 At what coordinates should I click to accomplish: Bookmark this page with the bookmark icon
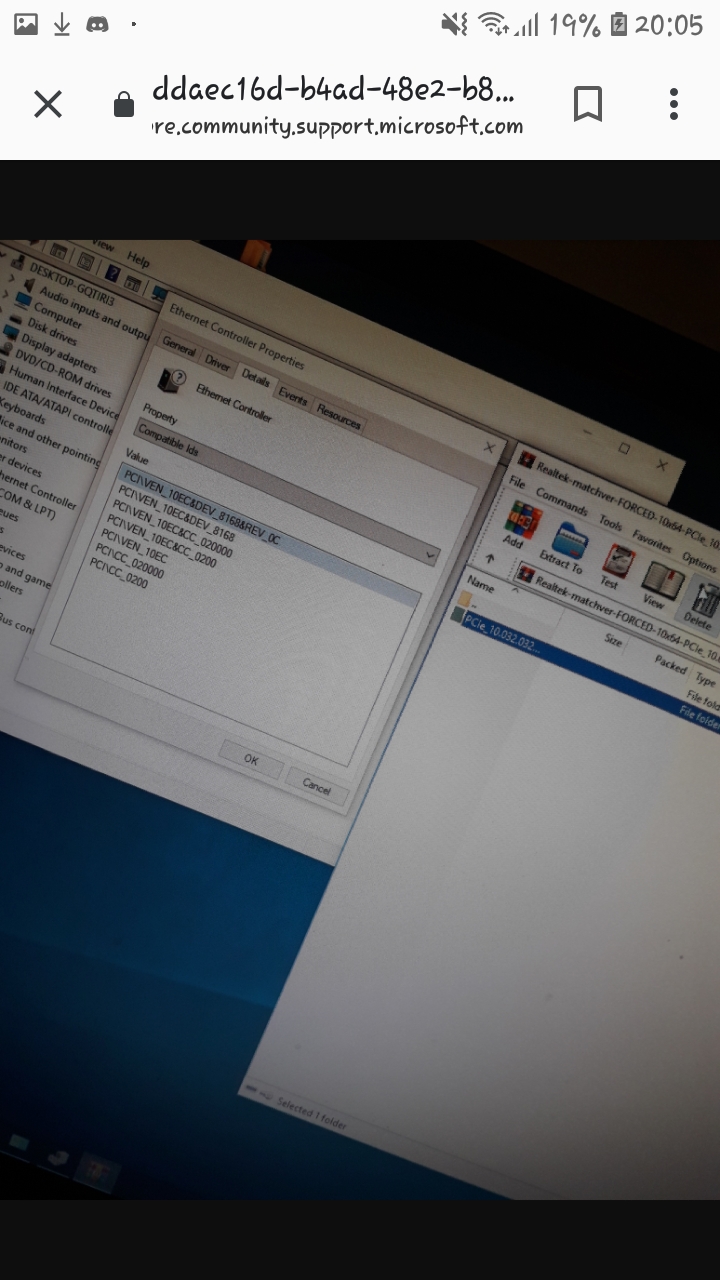tap(588, 104)
